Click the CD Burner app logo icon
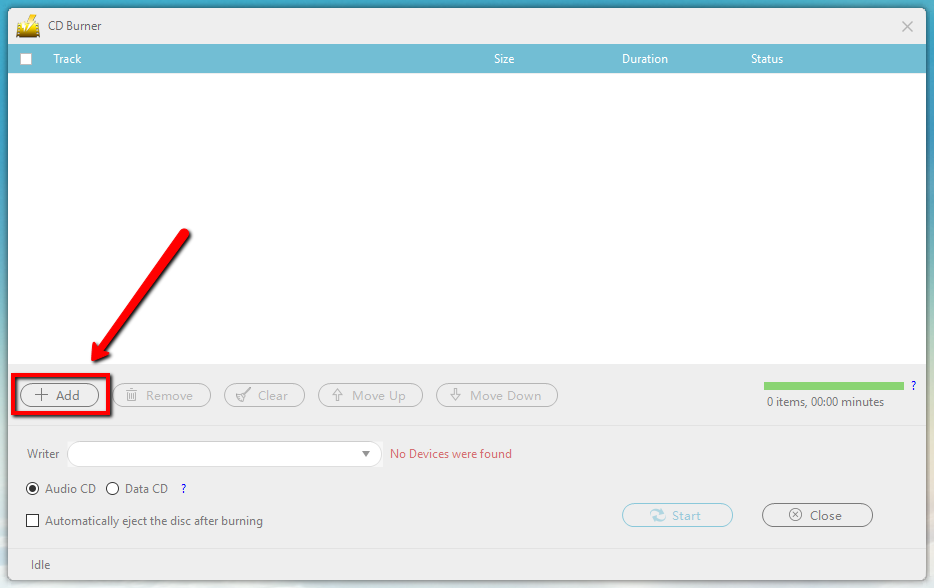 click(28, 26)
